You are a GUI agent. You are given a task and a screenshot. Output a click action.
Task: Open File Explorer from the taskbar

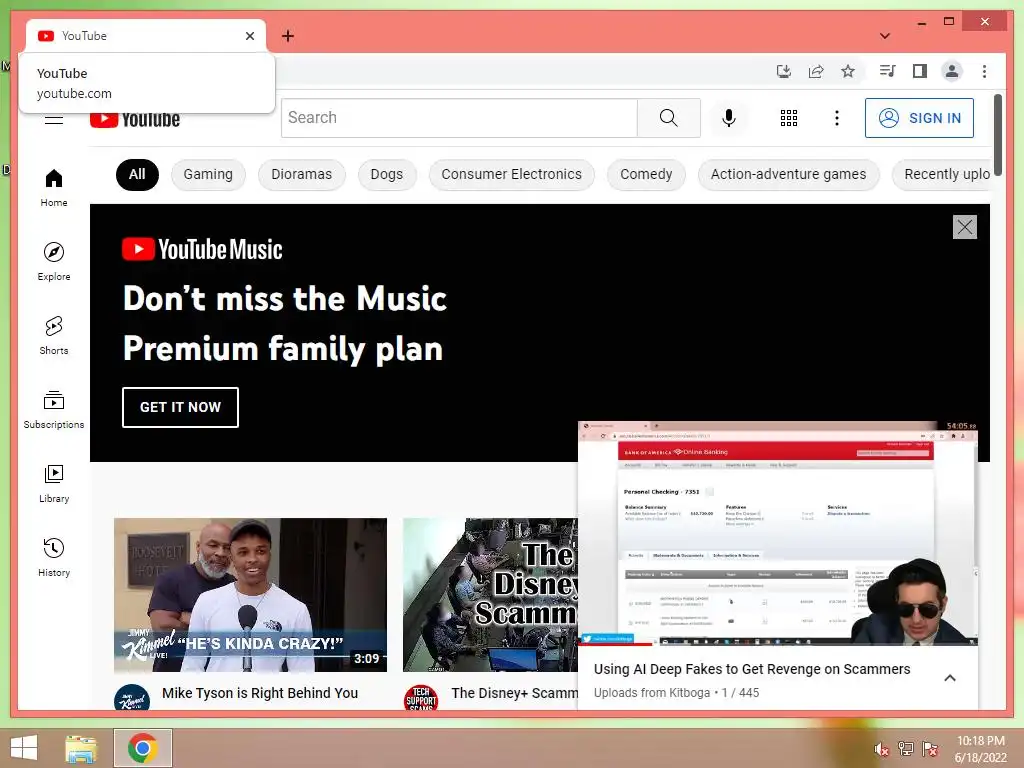point(81,748)
